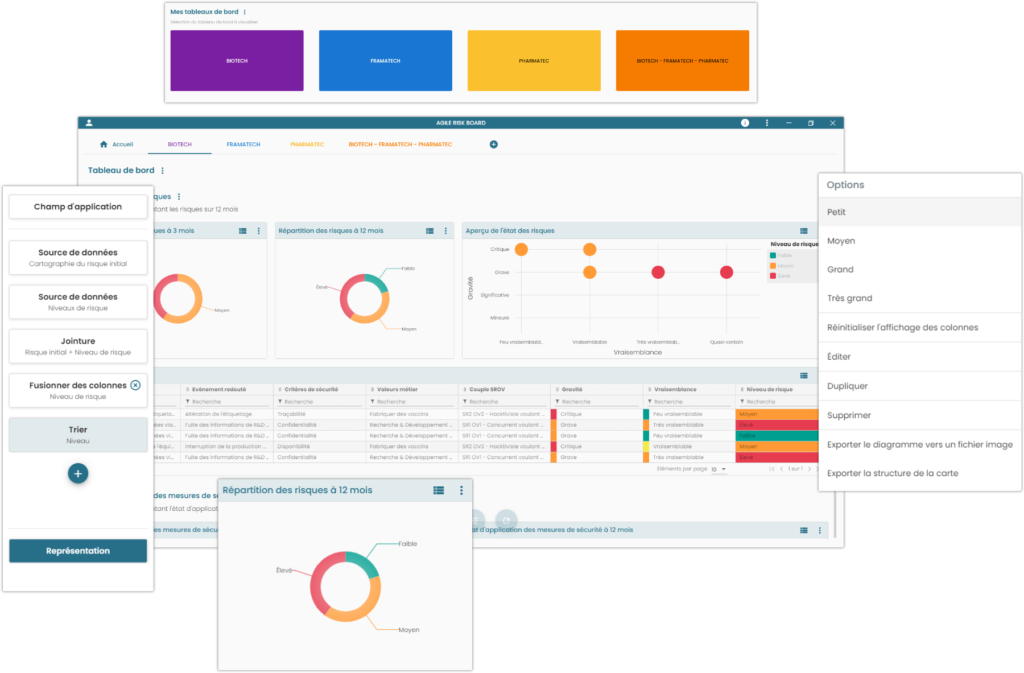Click the Représentation button

(77, 550)
